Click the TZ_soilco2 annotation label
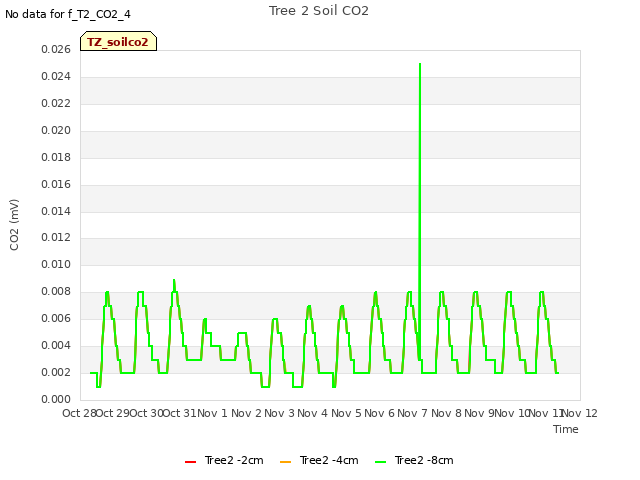Image resolution: width=640 pixels, height=480 pixels. click(118, 41)
